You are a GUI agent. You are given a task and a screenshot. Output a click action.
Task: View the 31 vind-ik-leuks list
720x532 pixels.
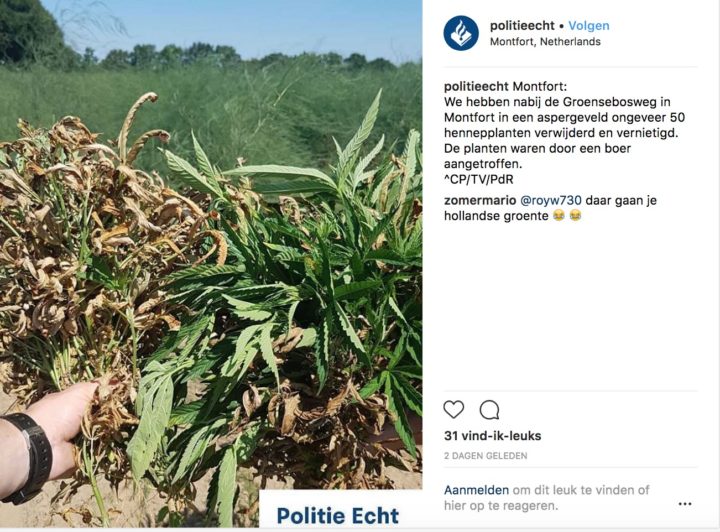click(492, 436)
